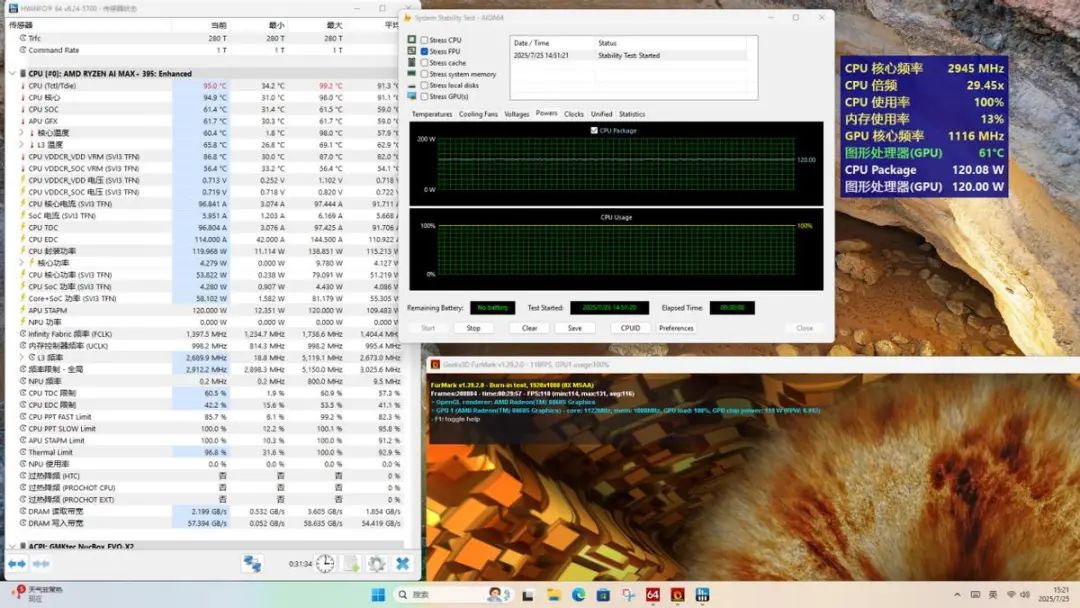
Task: Toggle CPU Package graph checkbox
Action: pos(594,130)
